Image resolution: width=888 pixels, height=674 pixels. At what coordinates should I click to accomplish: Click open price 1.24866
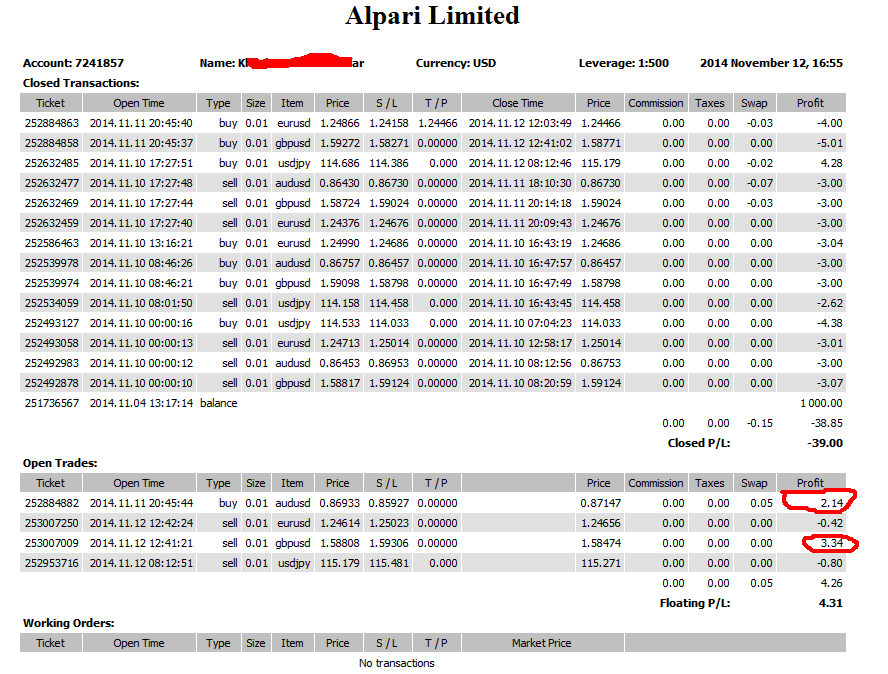pos(340,123)
